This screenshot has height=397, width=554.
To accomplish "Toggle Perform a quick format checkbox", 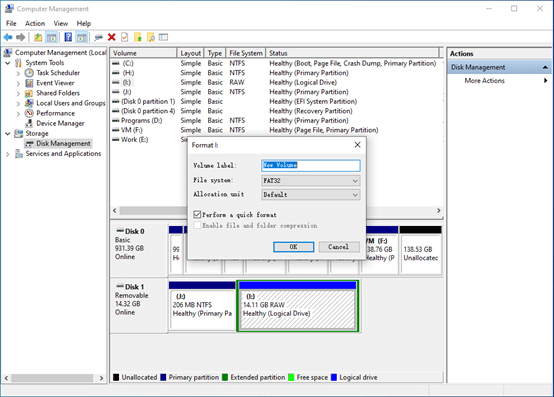I will [x=197, y=214].
